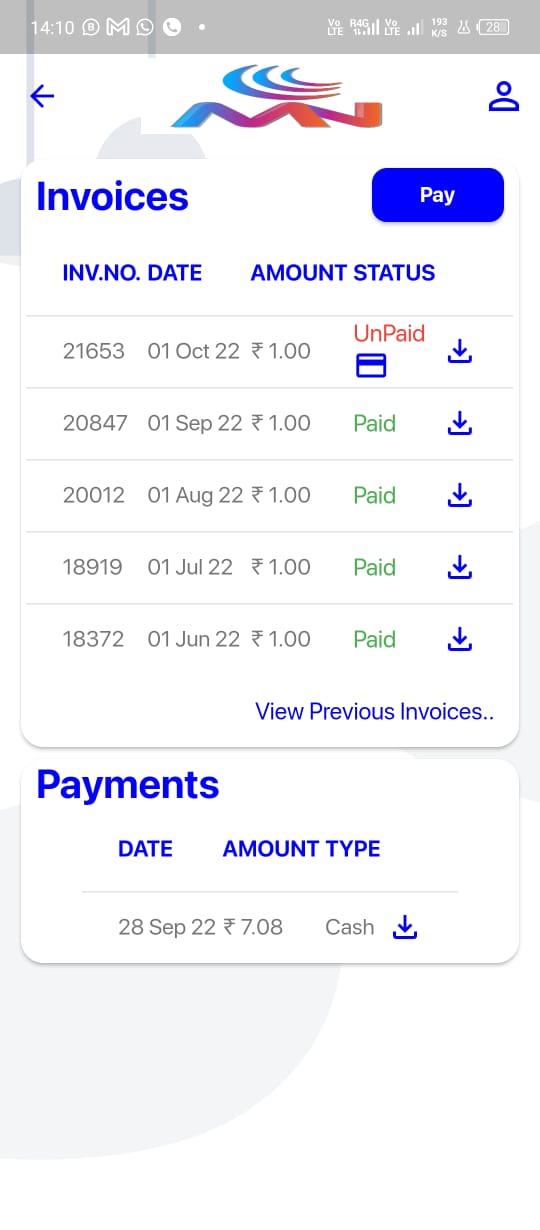
Task: Download invoice 21653
Action: 459,351
